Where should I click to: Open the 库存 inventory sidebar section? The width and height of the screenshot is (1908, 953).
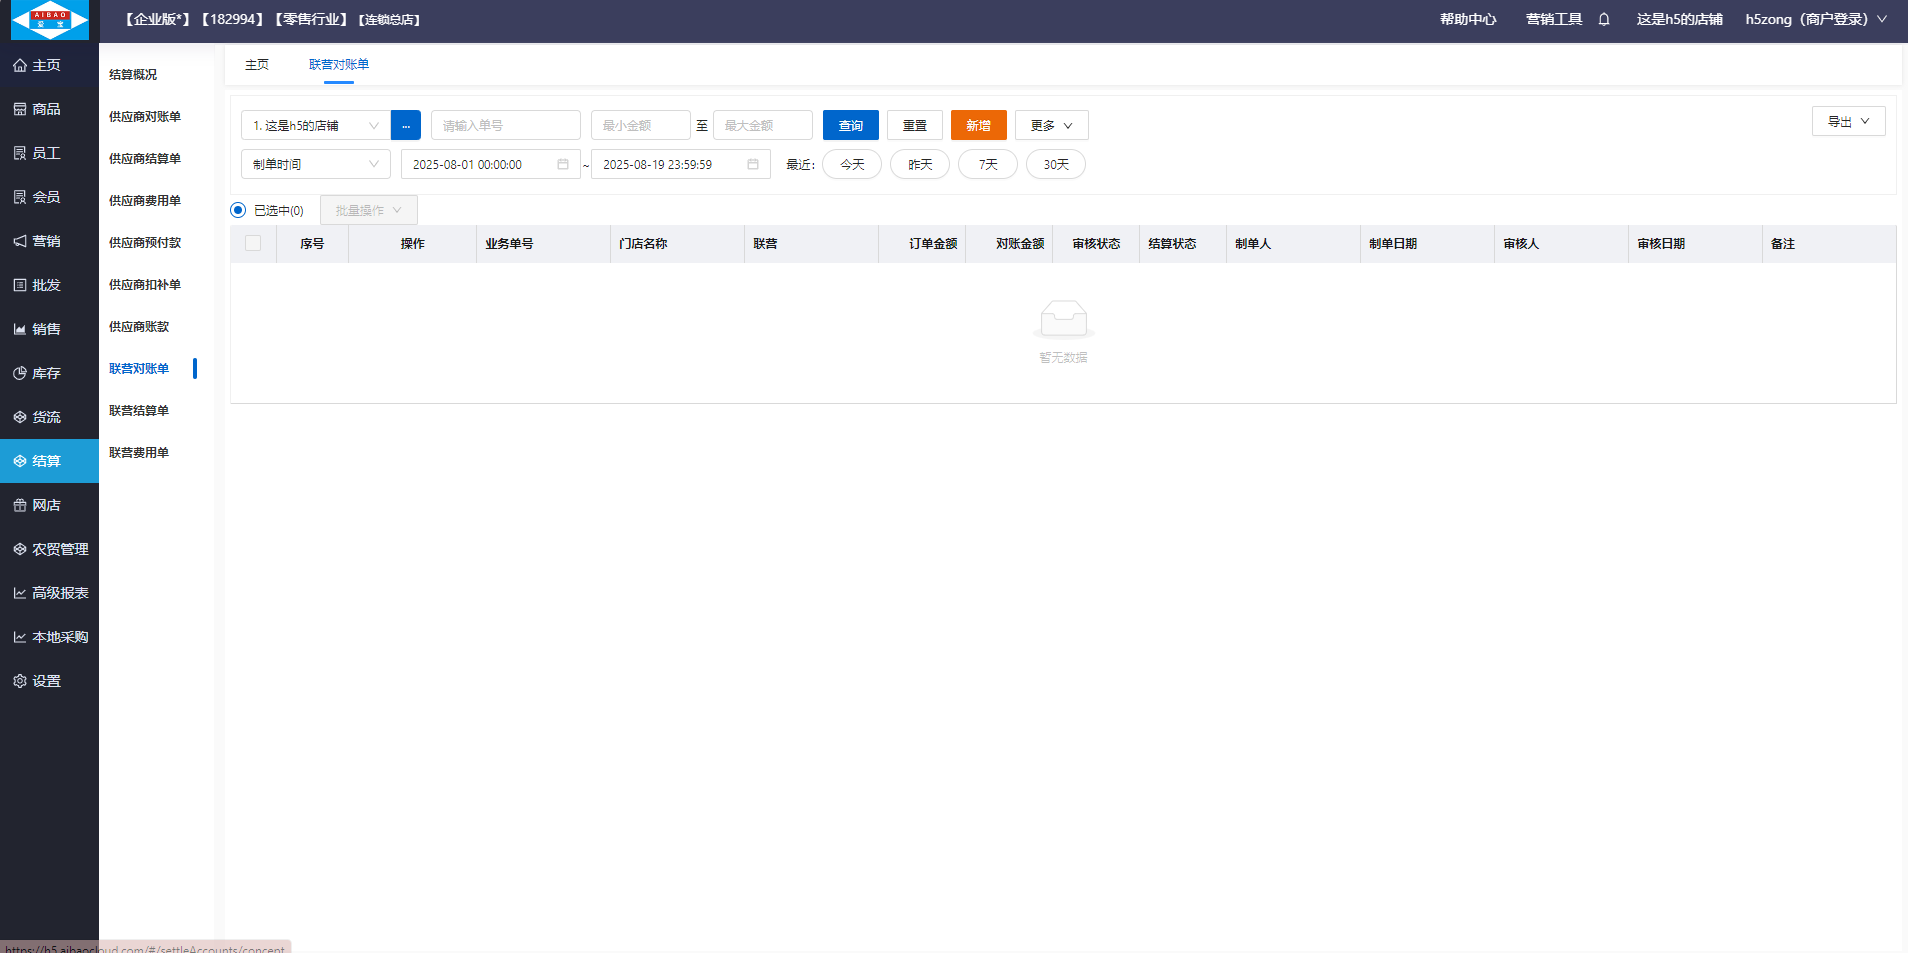pos(46,373)
